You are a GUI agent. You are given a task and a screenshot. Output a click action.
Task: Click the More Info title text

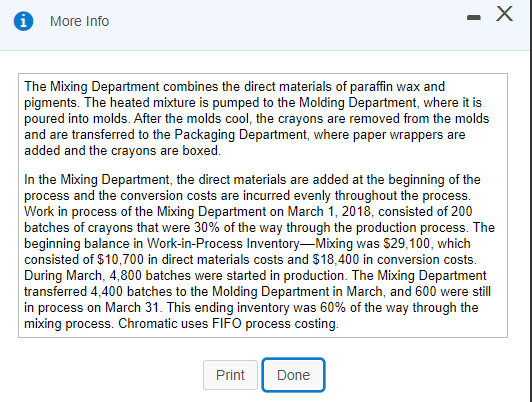(79, 21)
